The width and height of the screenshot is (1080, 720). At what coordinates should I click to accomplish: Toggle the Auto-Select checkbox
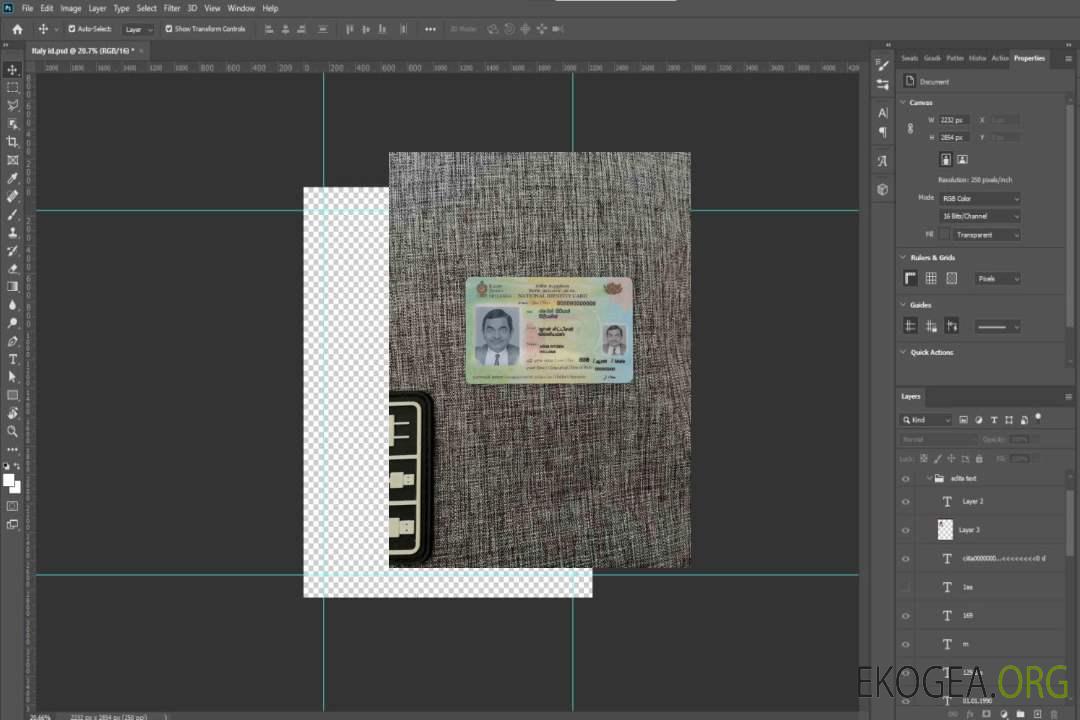(x=72, y=29)
